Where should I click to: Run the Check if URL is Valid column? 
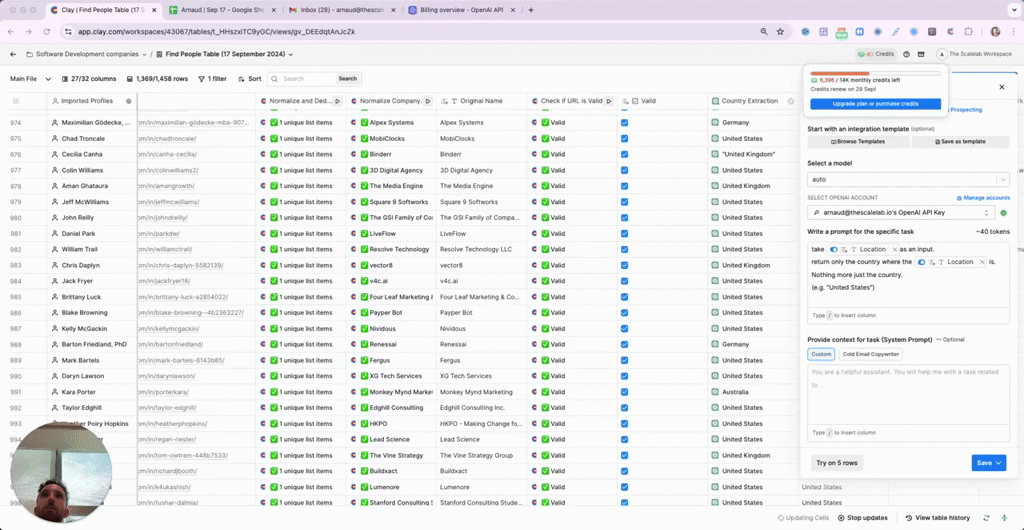click(x=609, y=101)
